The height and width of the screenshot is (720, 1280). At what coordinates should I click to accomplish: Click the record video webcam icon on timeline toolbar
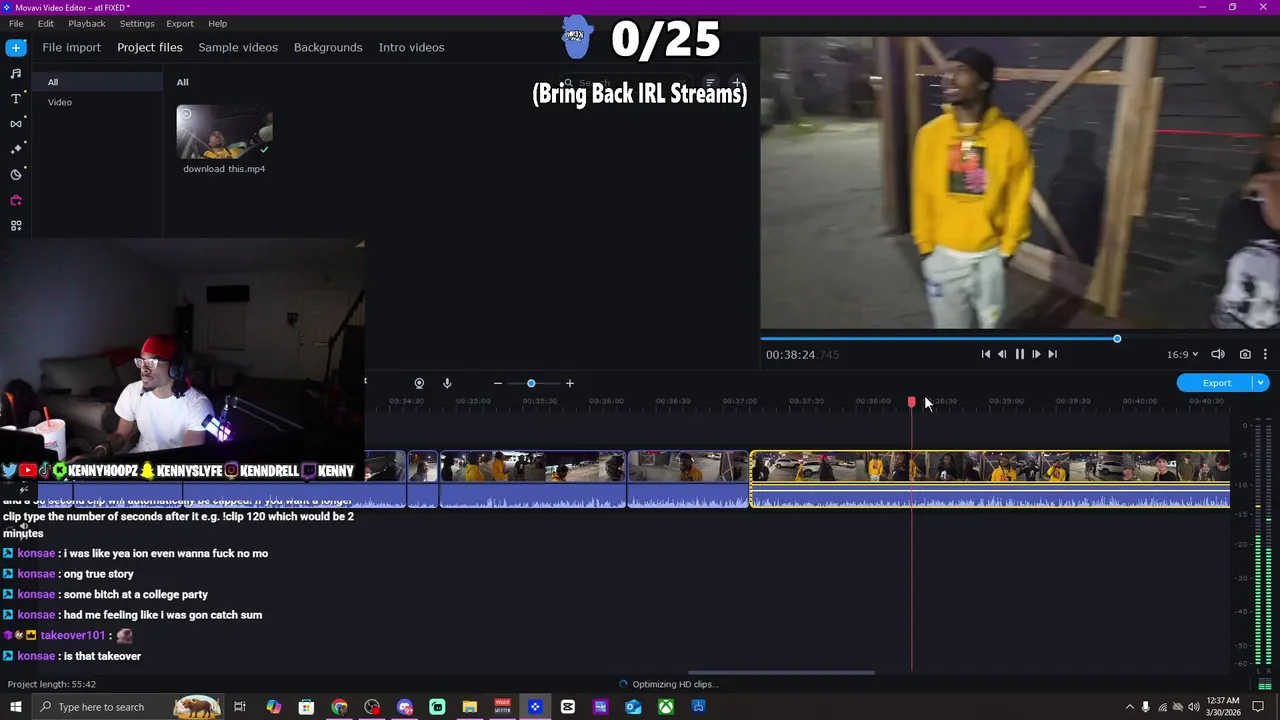click(419, 383)
